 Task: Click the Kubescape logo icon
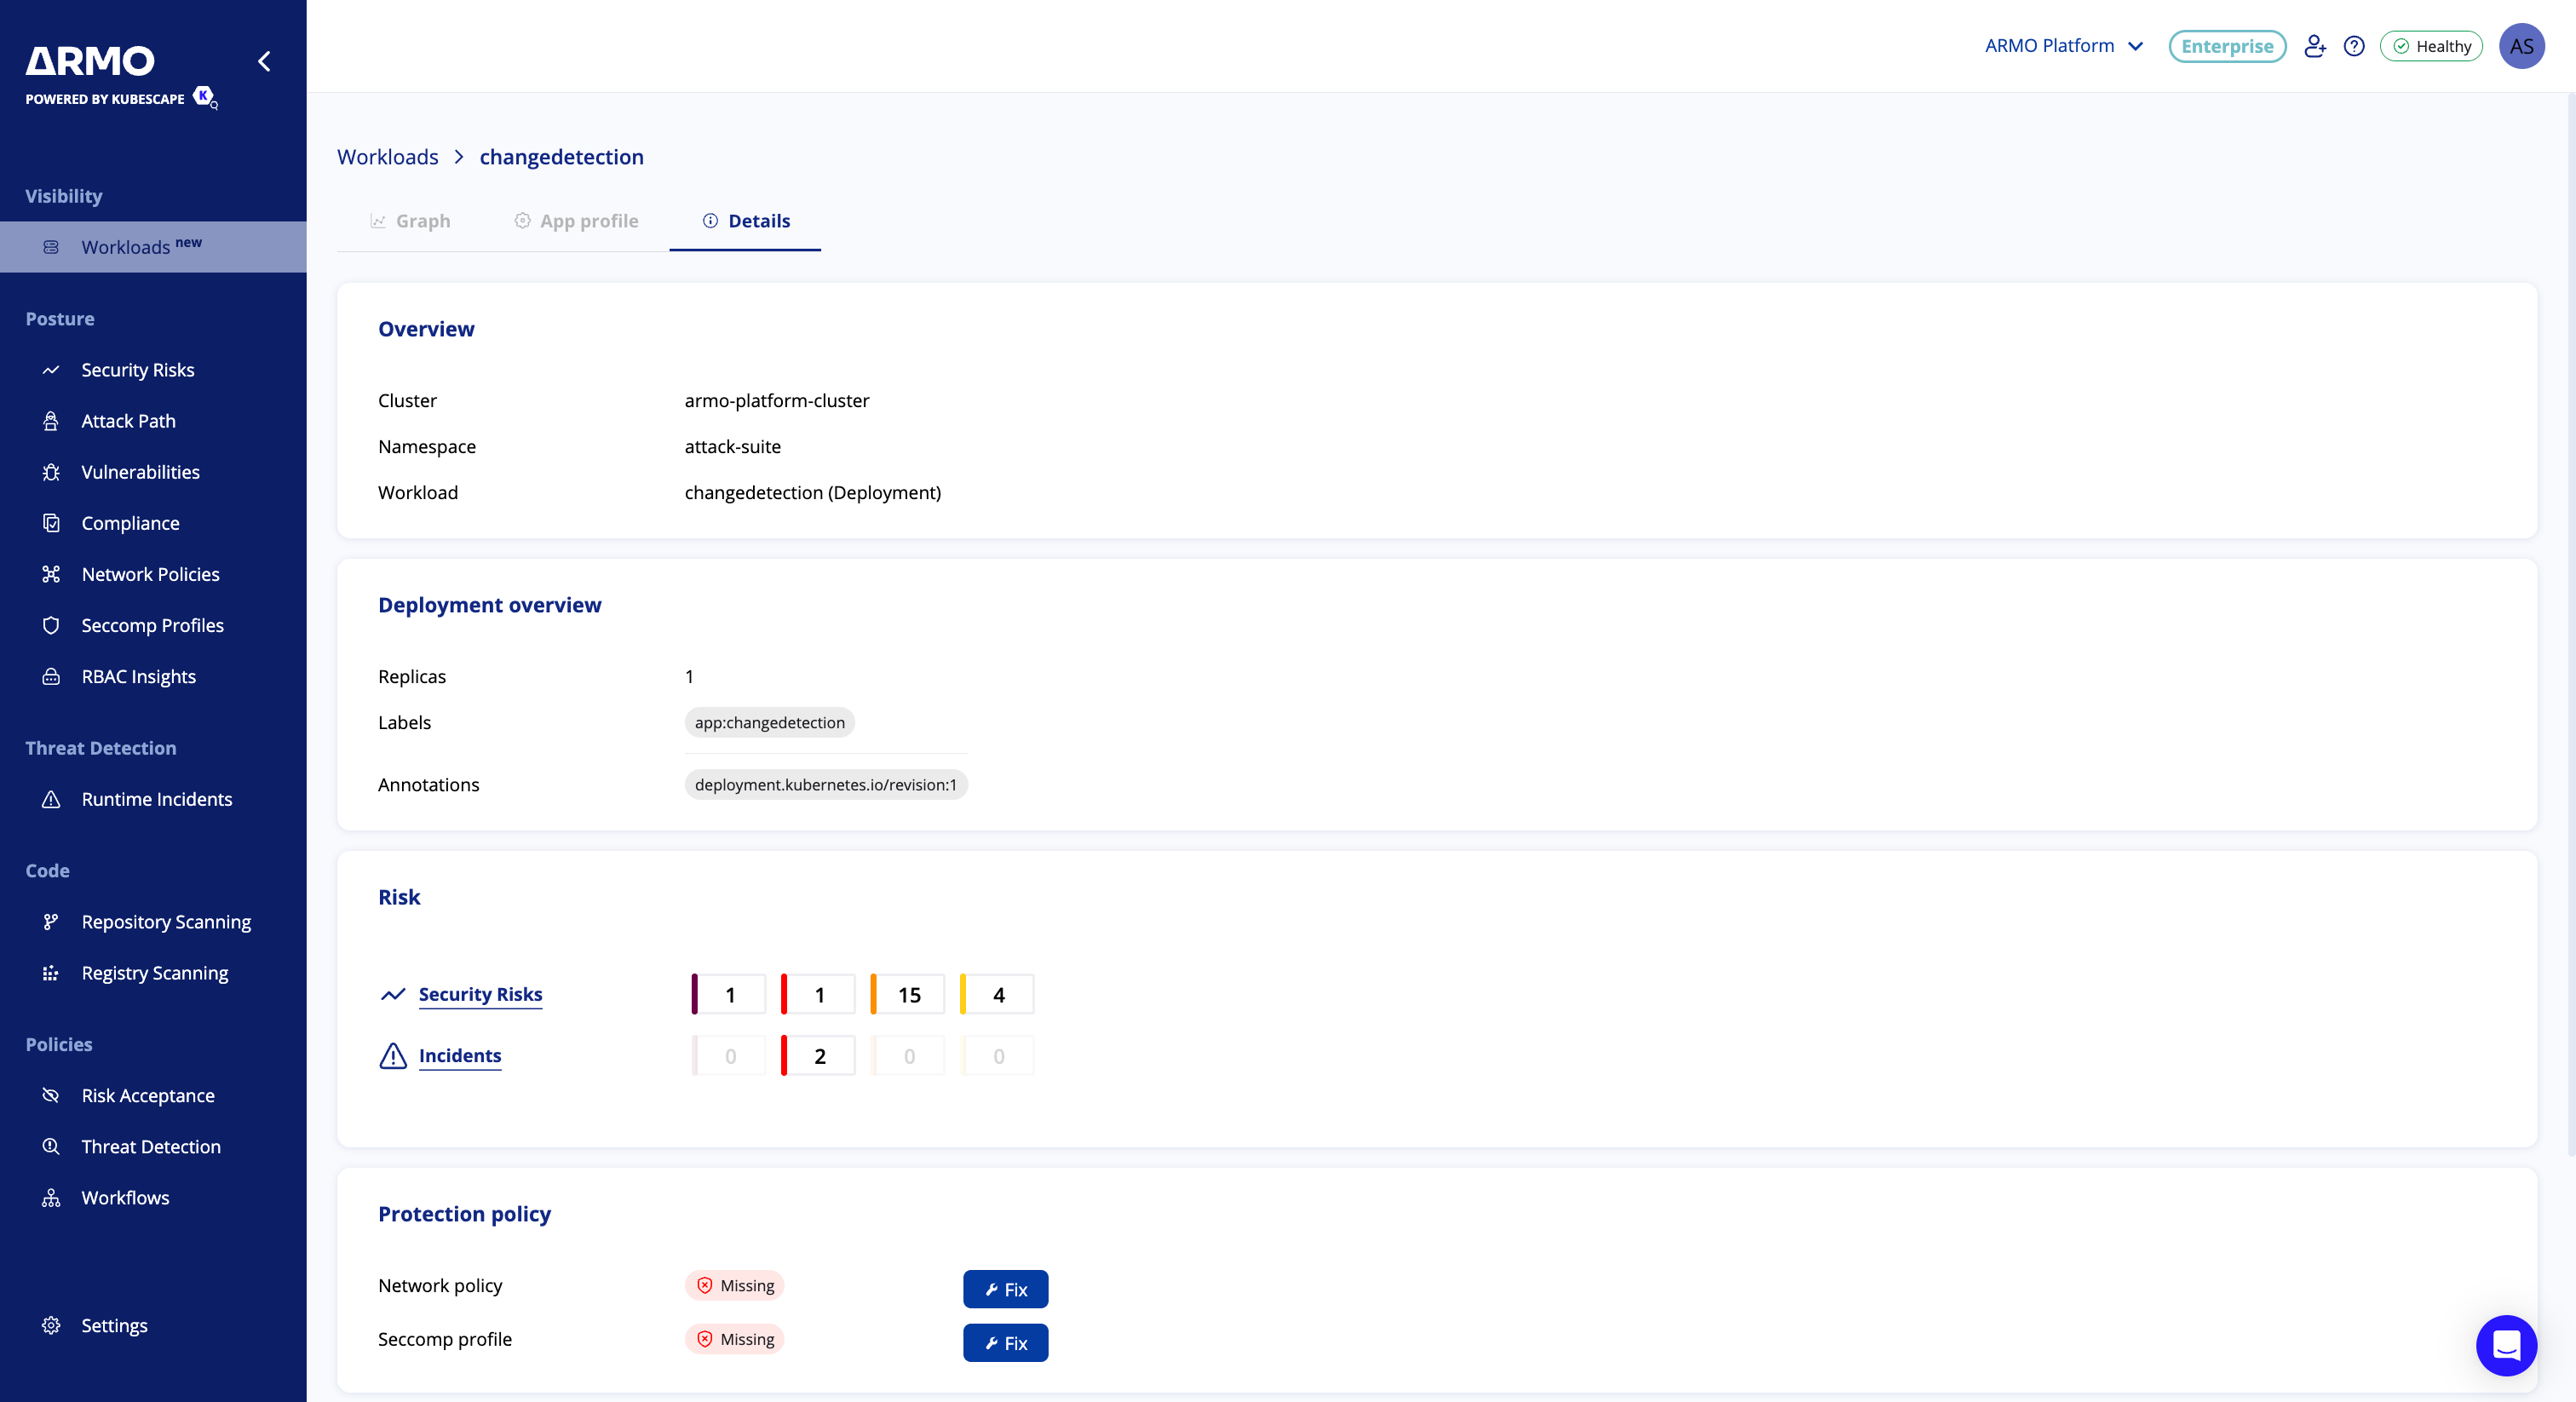205,97
